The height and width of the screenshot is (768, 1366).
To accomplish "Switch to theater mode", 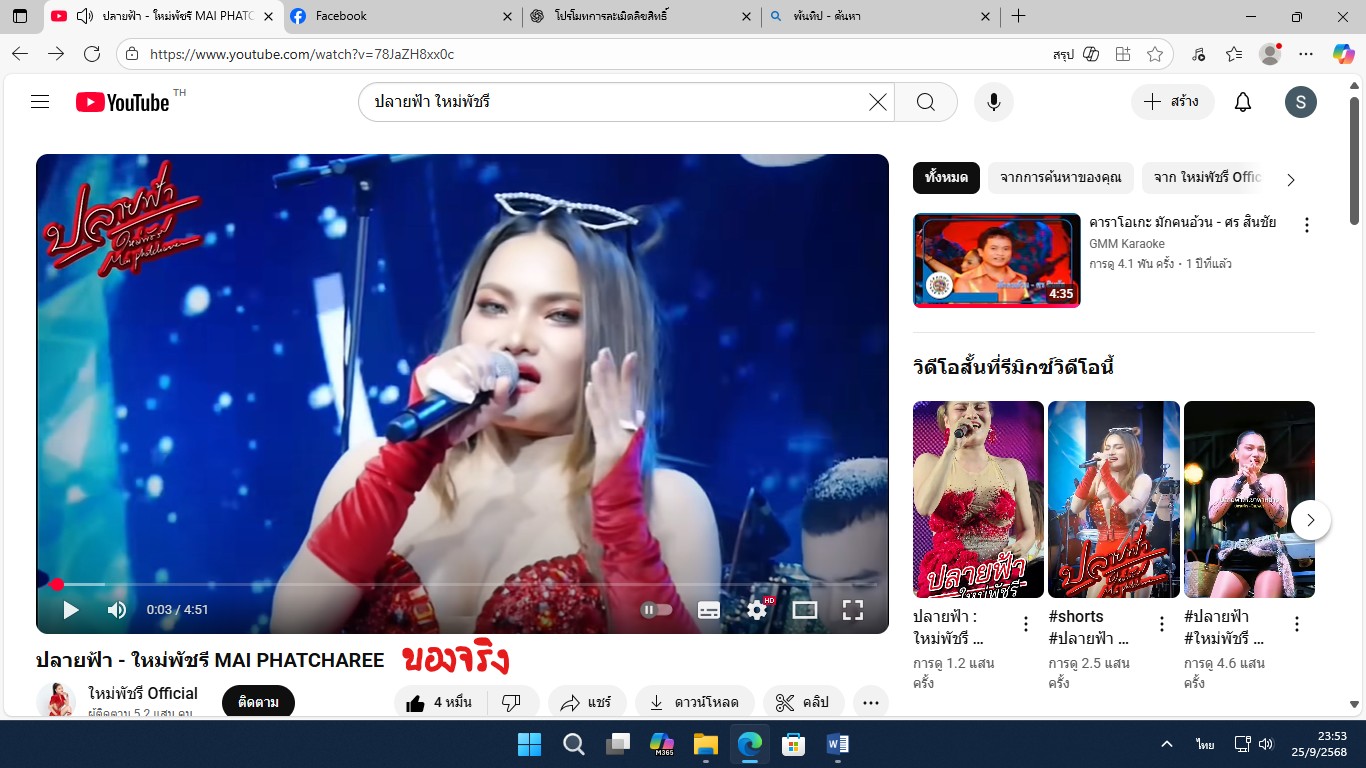I will pos(805,609).
